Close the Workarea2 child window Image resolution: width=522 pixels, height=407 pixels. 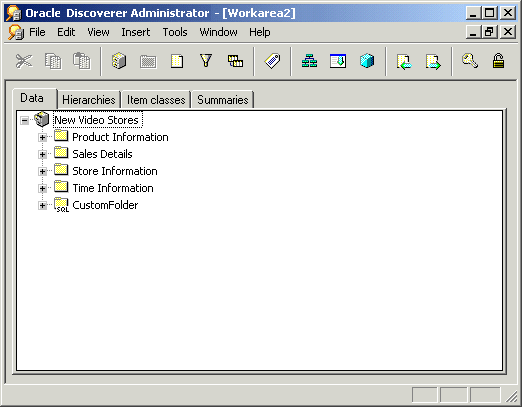click(508, 32)
